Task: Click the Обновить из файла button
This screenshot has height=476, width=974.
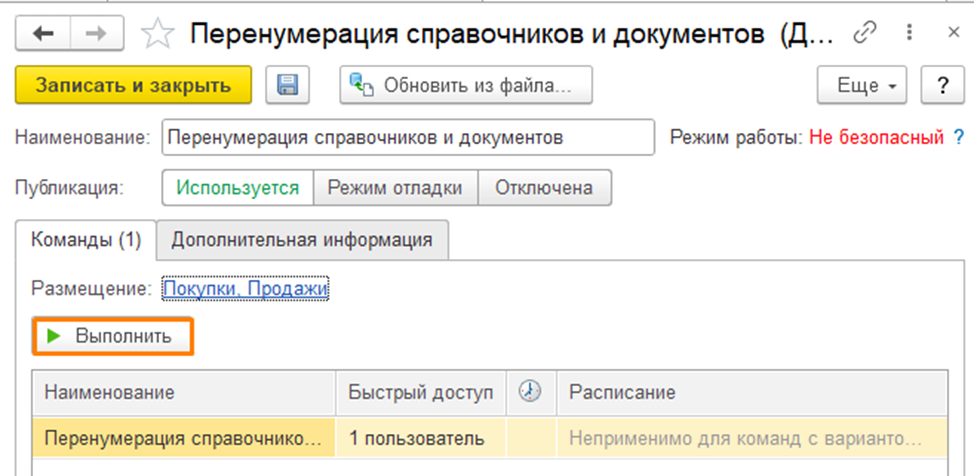Action: pos(466,86)
